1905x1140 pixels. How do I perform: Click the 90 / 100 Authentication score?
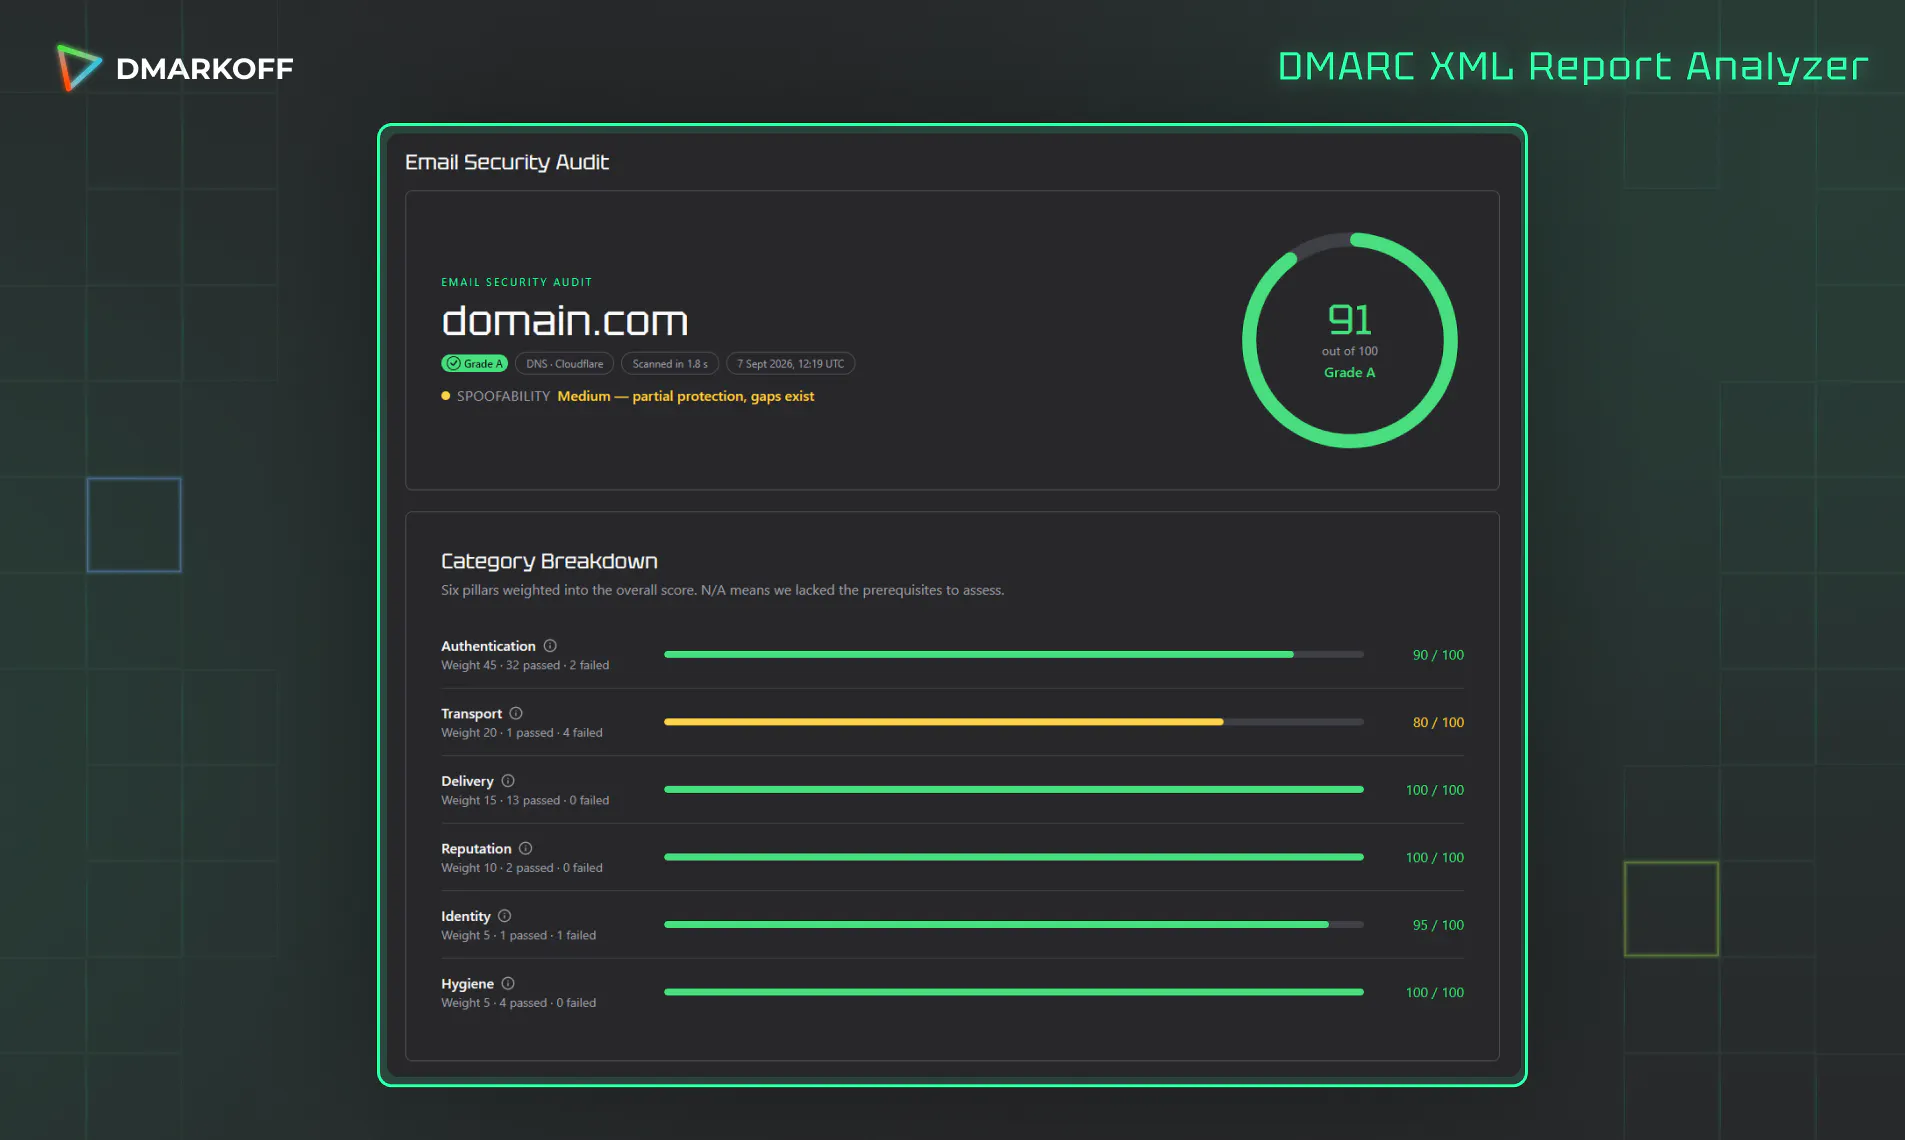pos(1438,655)
